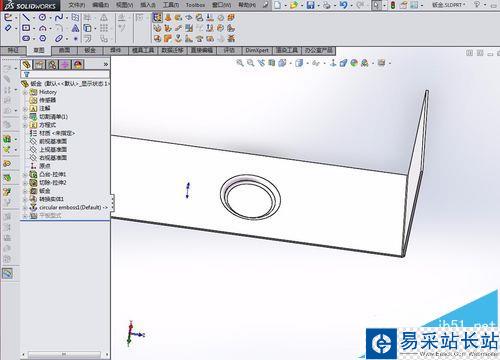Click the feature tree filter field

coord(65,74)
